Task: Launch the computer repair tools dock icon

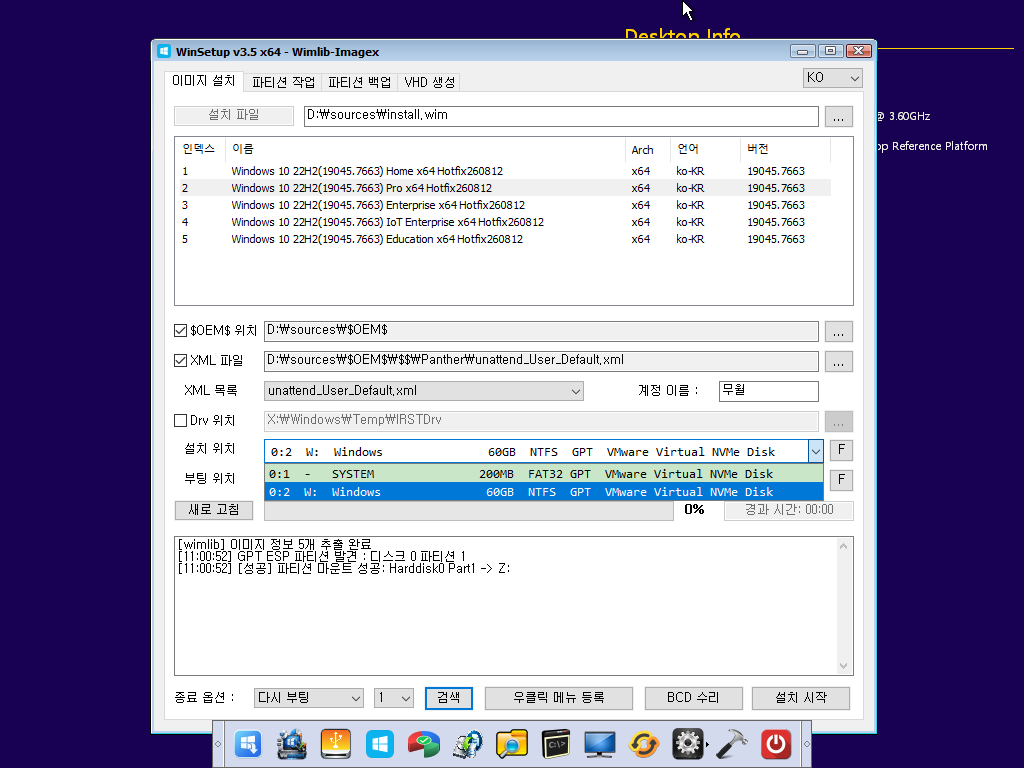Action: 292,744
